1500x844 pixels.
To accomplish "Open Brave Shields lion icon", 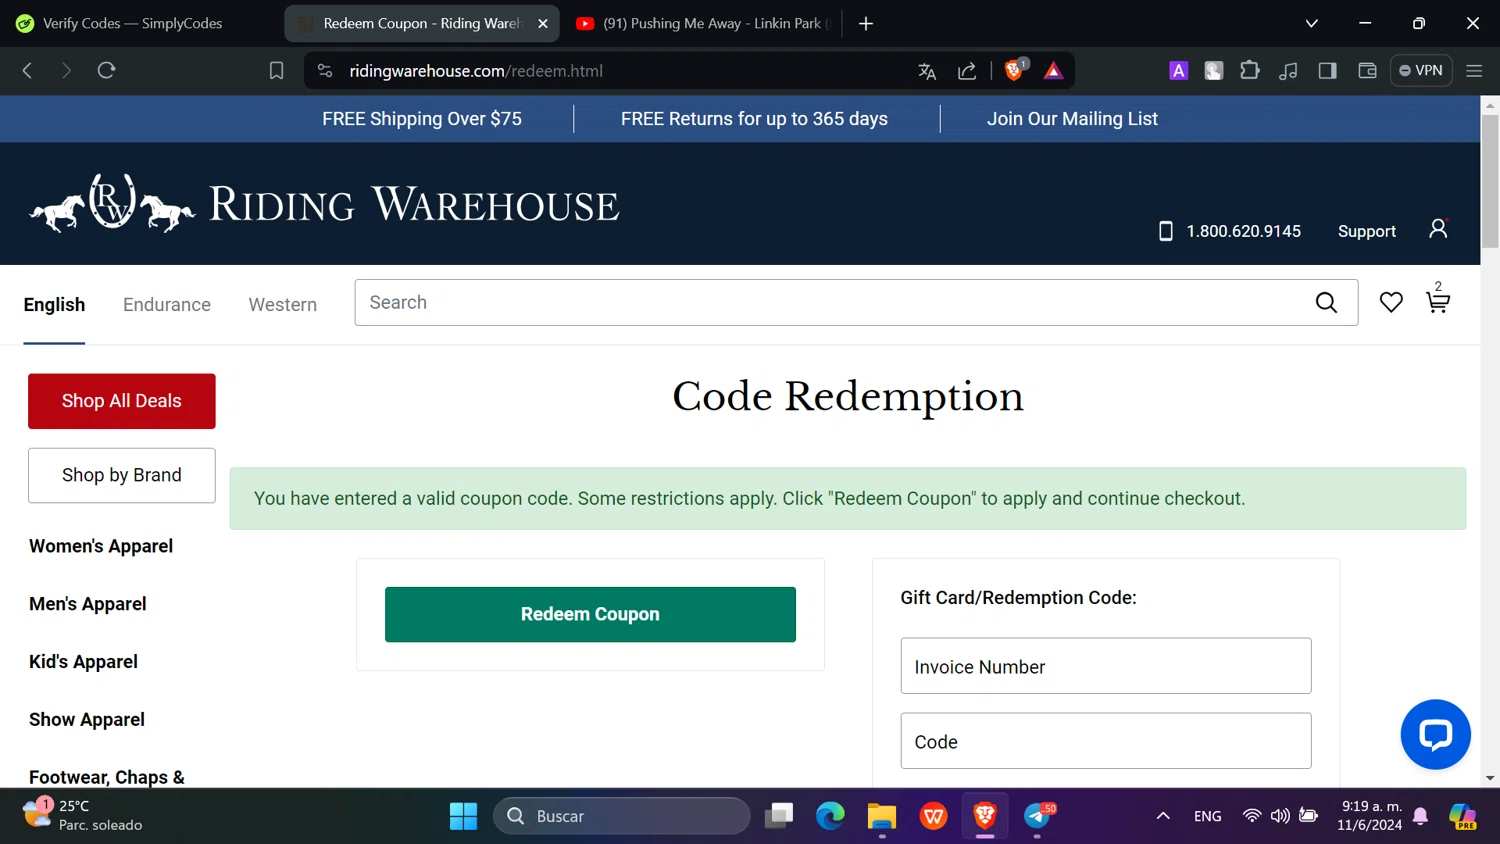I will click(x=1014, y=70).
